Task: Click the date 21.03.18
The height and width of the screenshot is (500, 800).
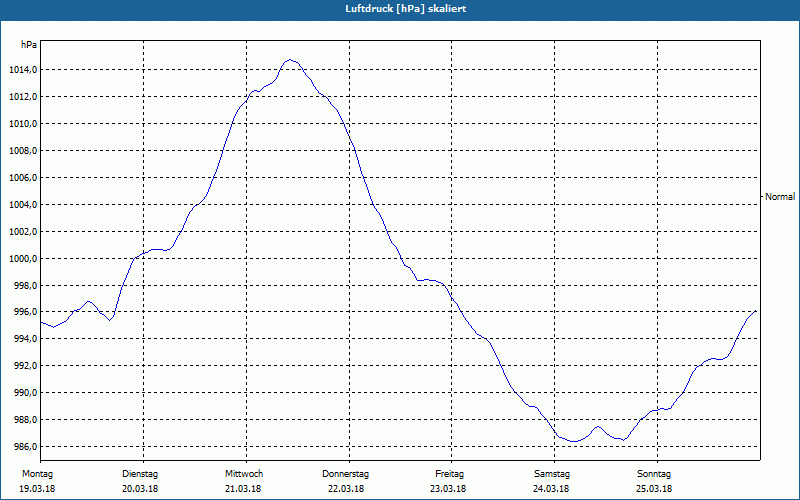Action: [x=243, y=489]
